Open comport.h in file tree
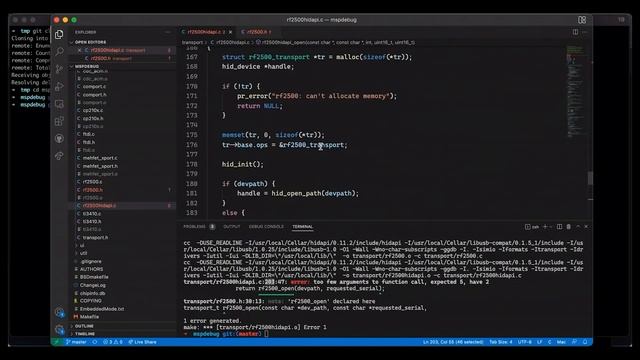 [94, 95]
